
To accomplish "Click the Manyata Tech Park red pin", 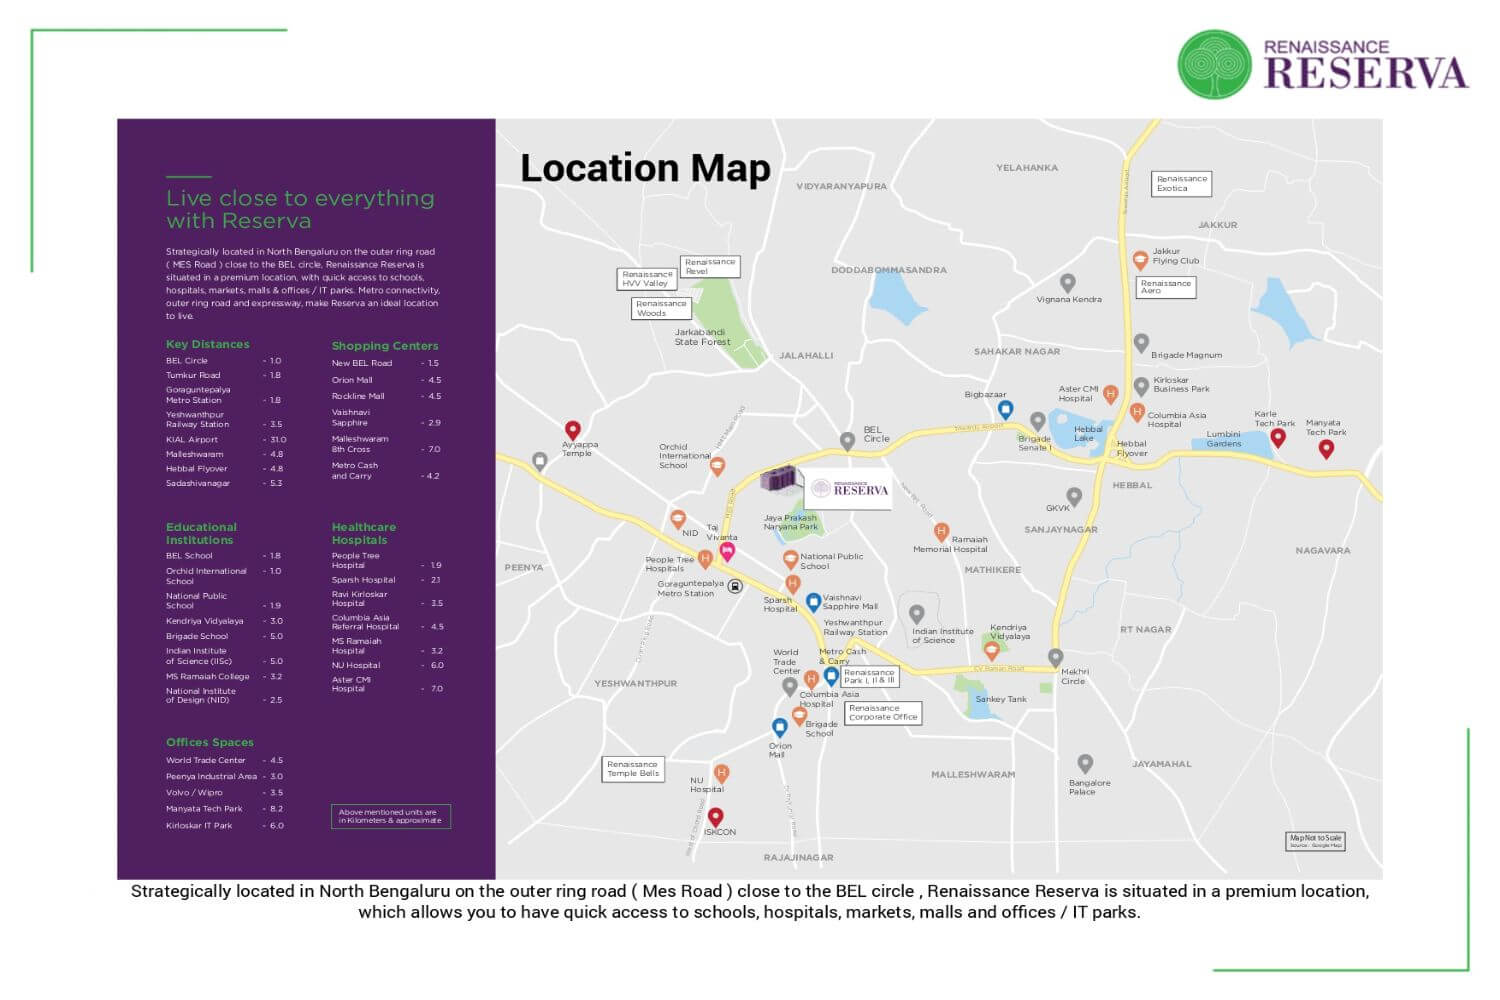I will pyautogui.click(x=1326, y=450).
